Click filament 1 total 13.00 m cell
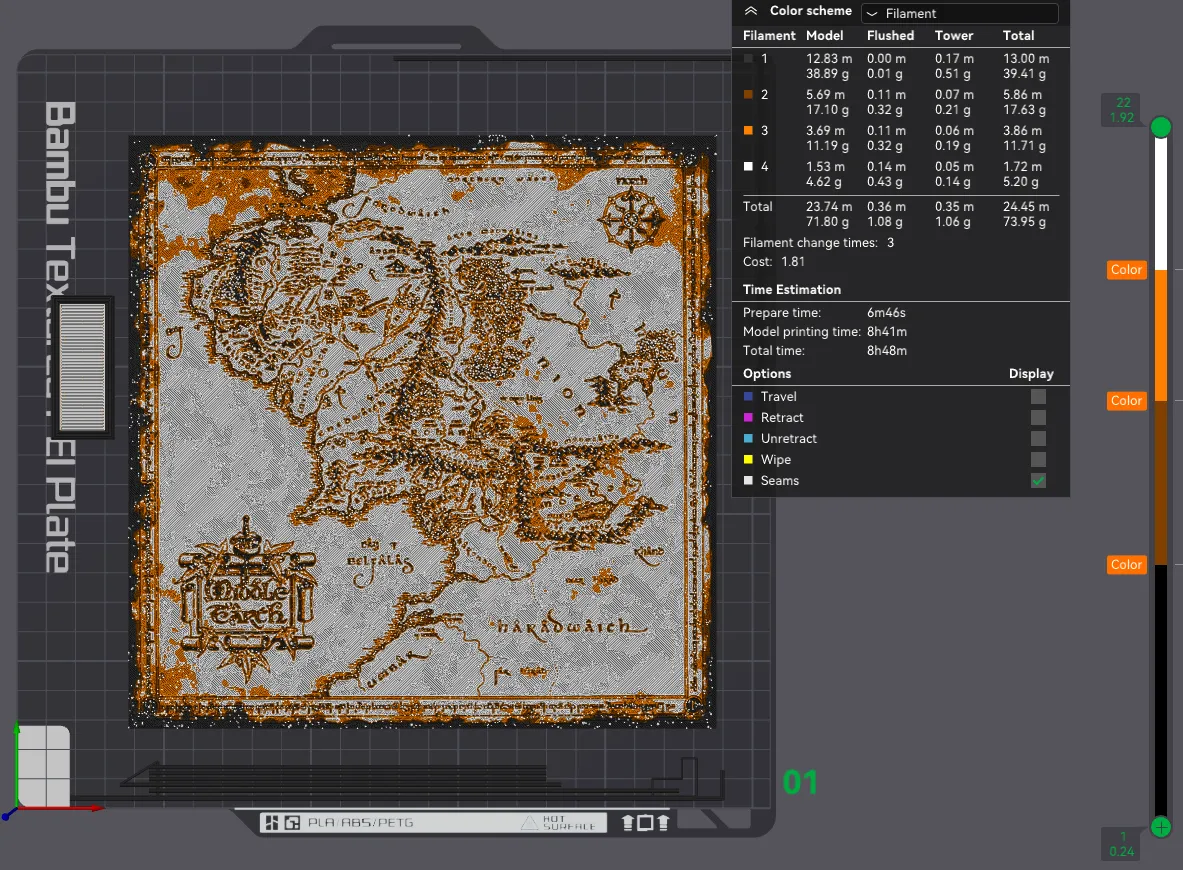The image size is (1183, 870). click(1025, 59)
